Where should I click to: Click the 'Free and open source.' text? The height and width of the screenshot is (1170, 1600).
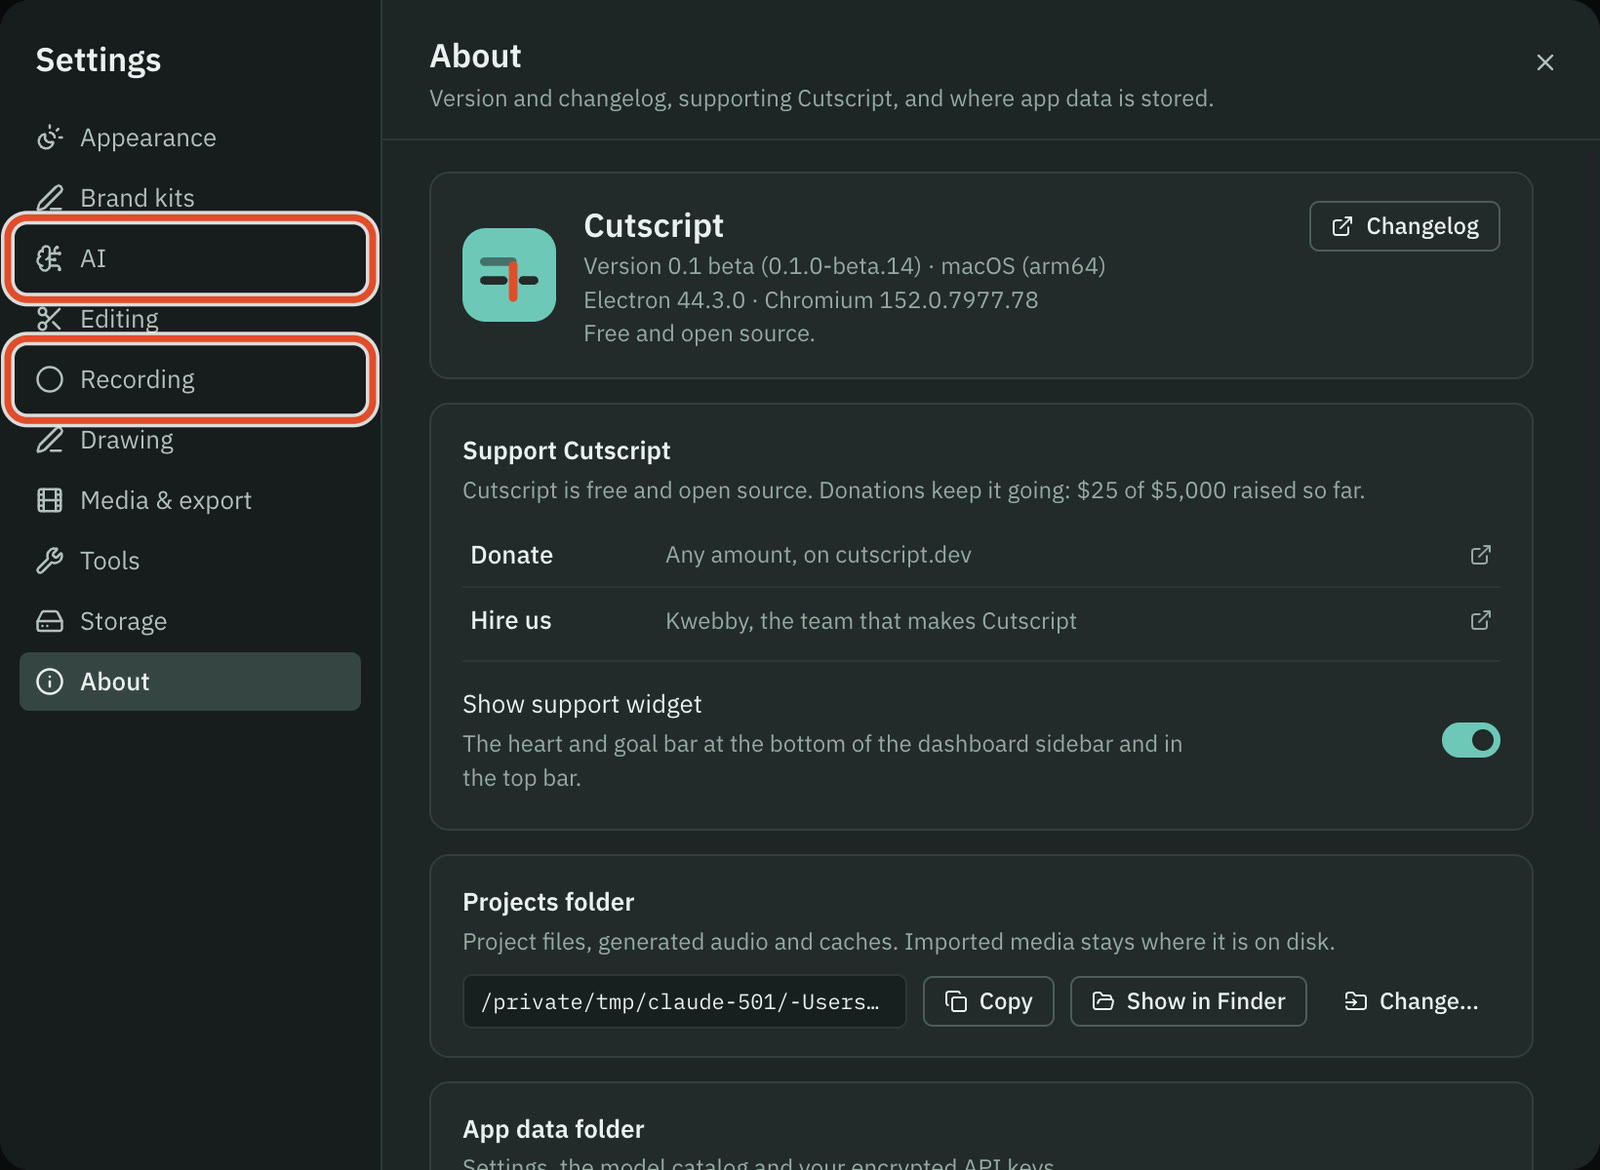(699, 334)
